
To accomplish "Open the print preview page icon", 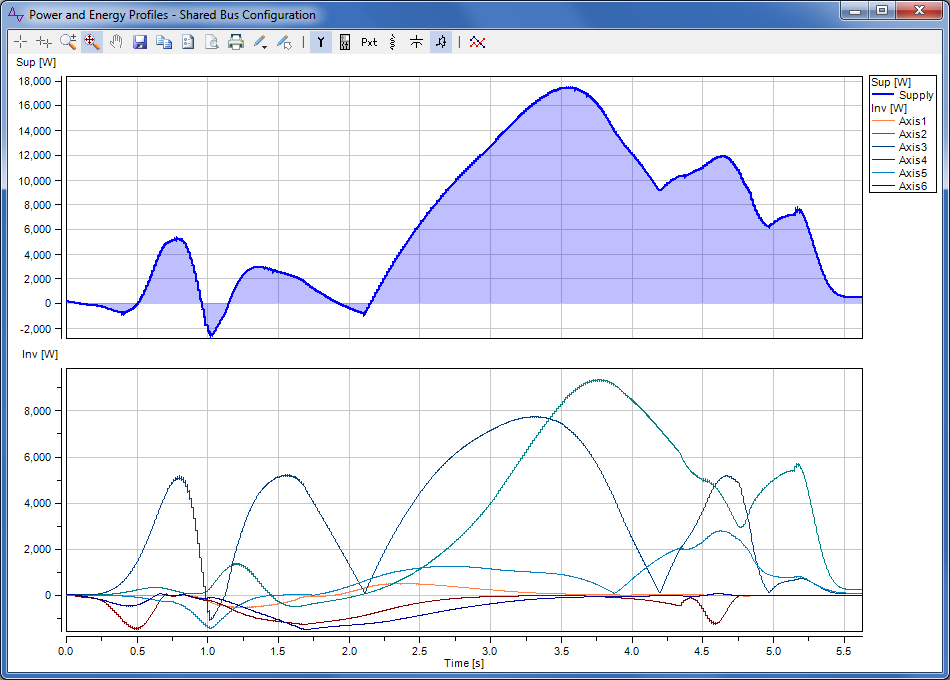I will pos(212,42).
